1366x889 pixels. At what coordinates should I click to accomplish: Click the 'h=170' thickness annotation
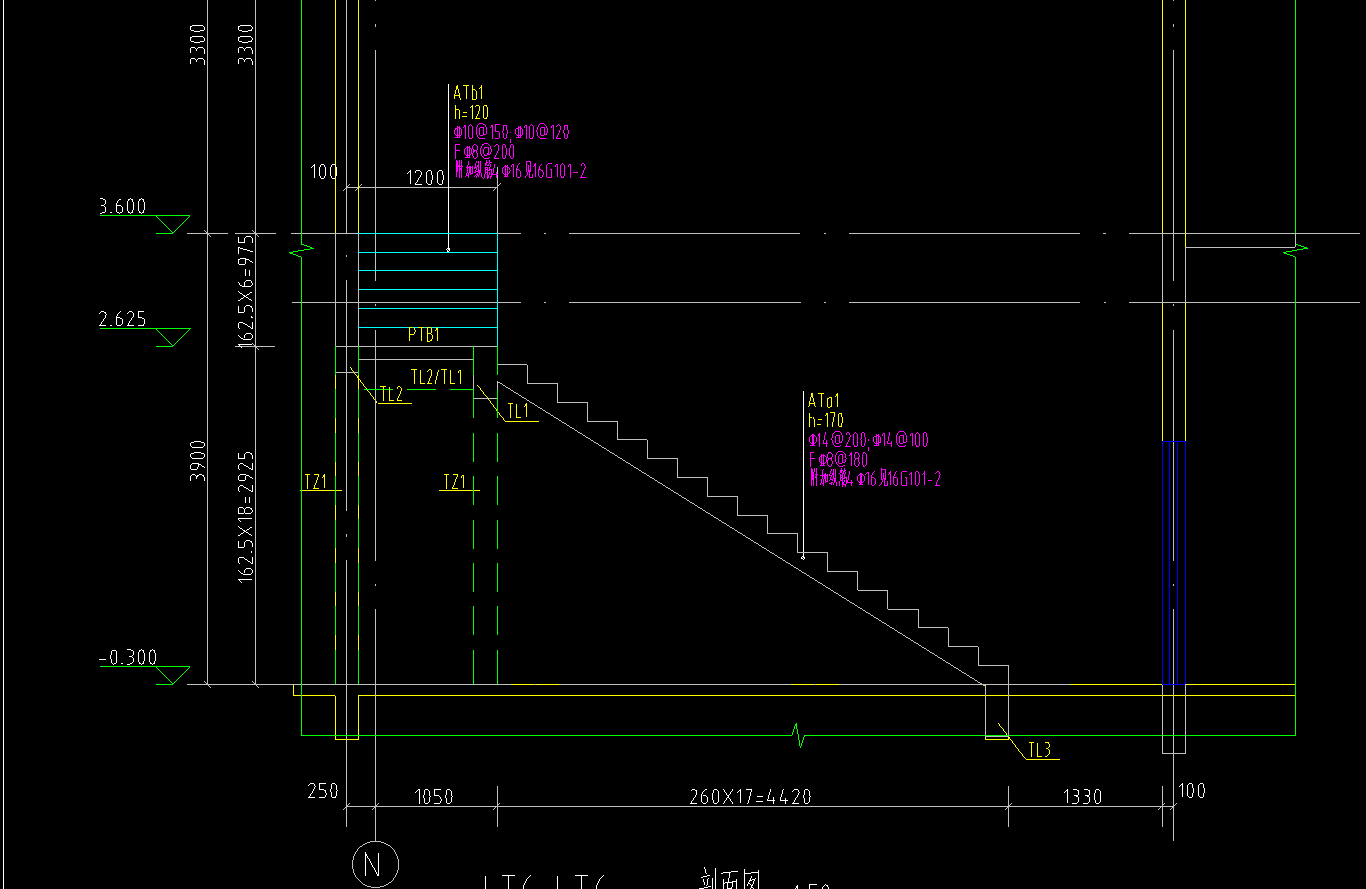point(827,421)
